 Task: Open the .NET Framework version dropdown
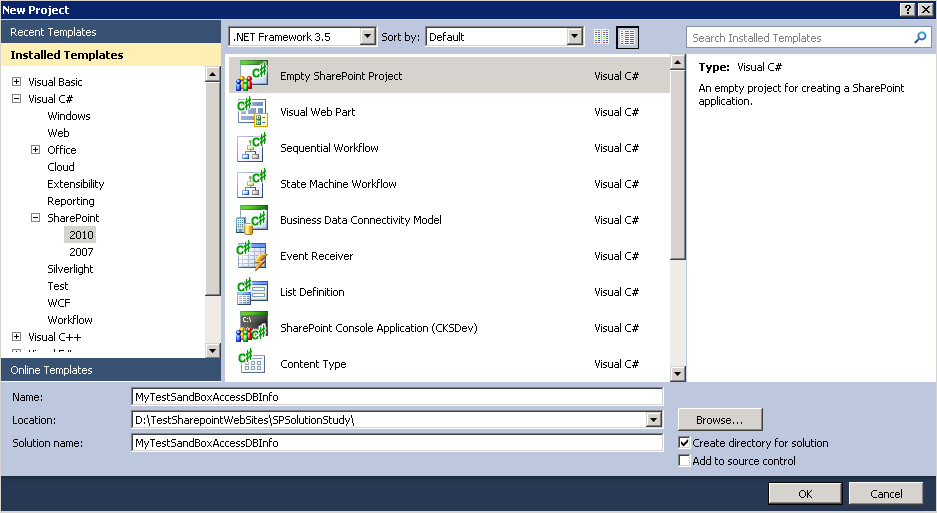coord(368,37)
